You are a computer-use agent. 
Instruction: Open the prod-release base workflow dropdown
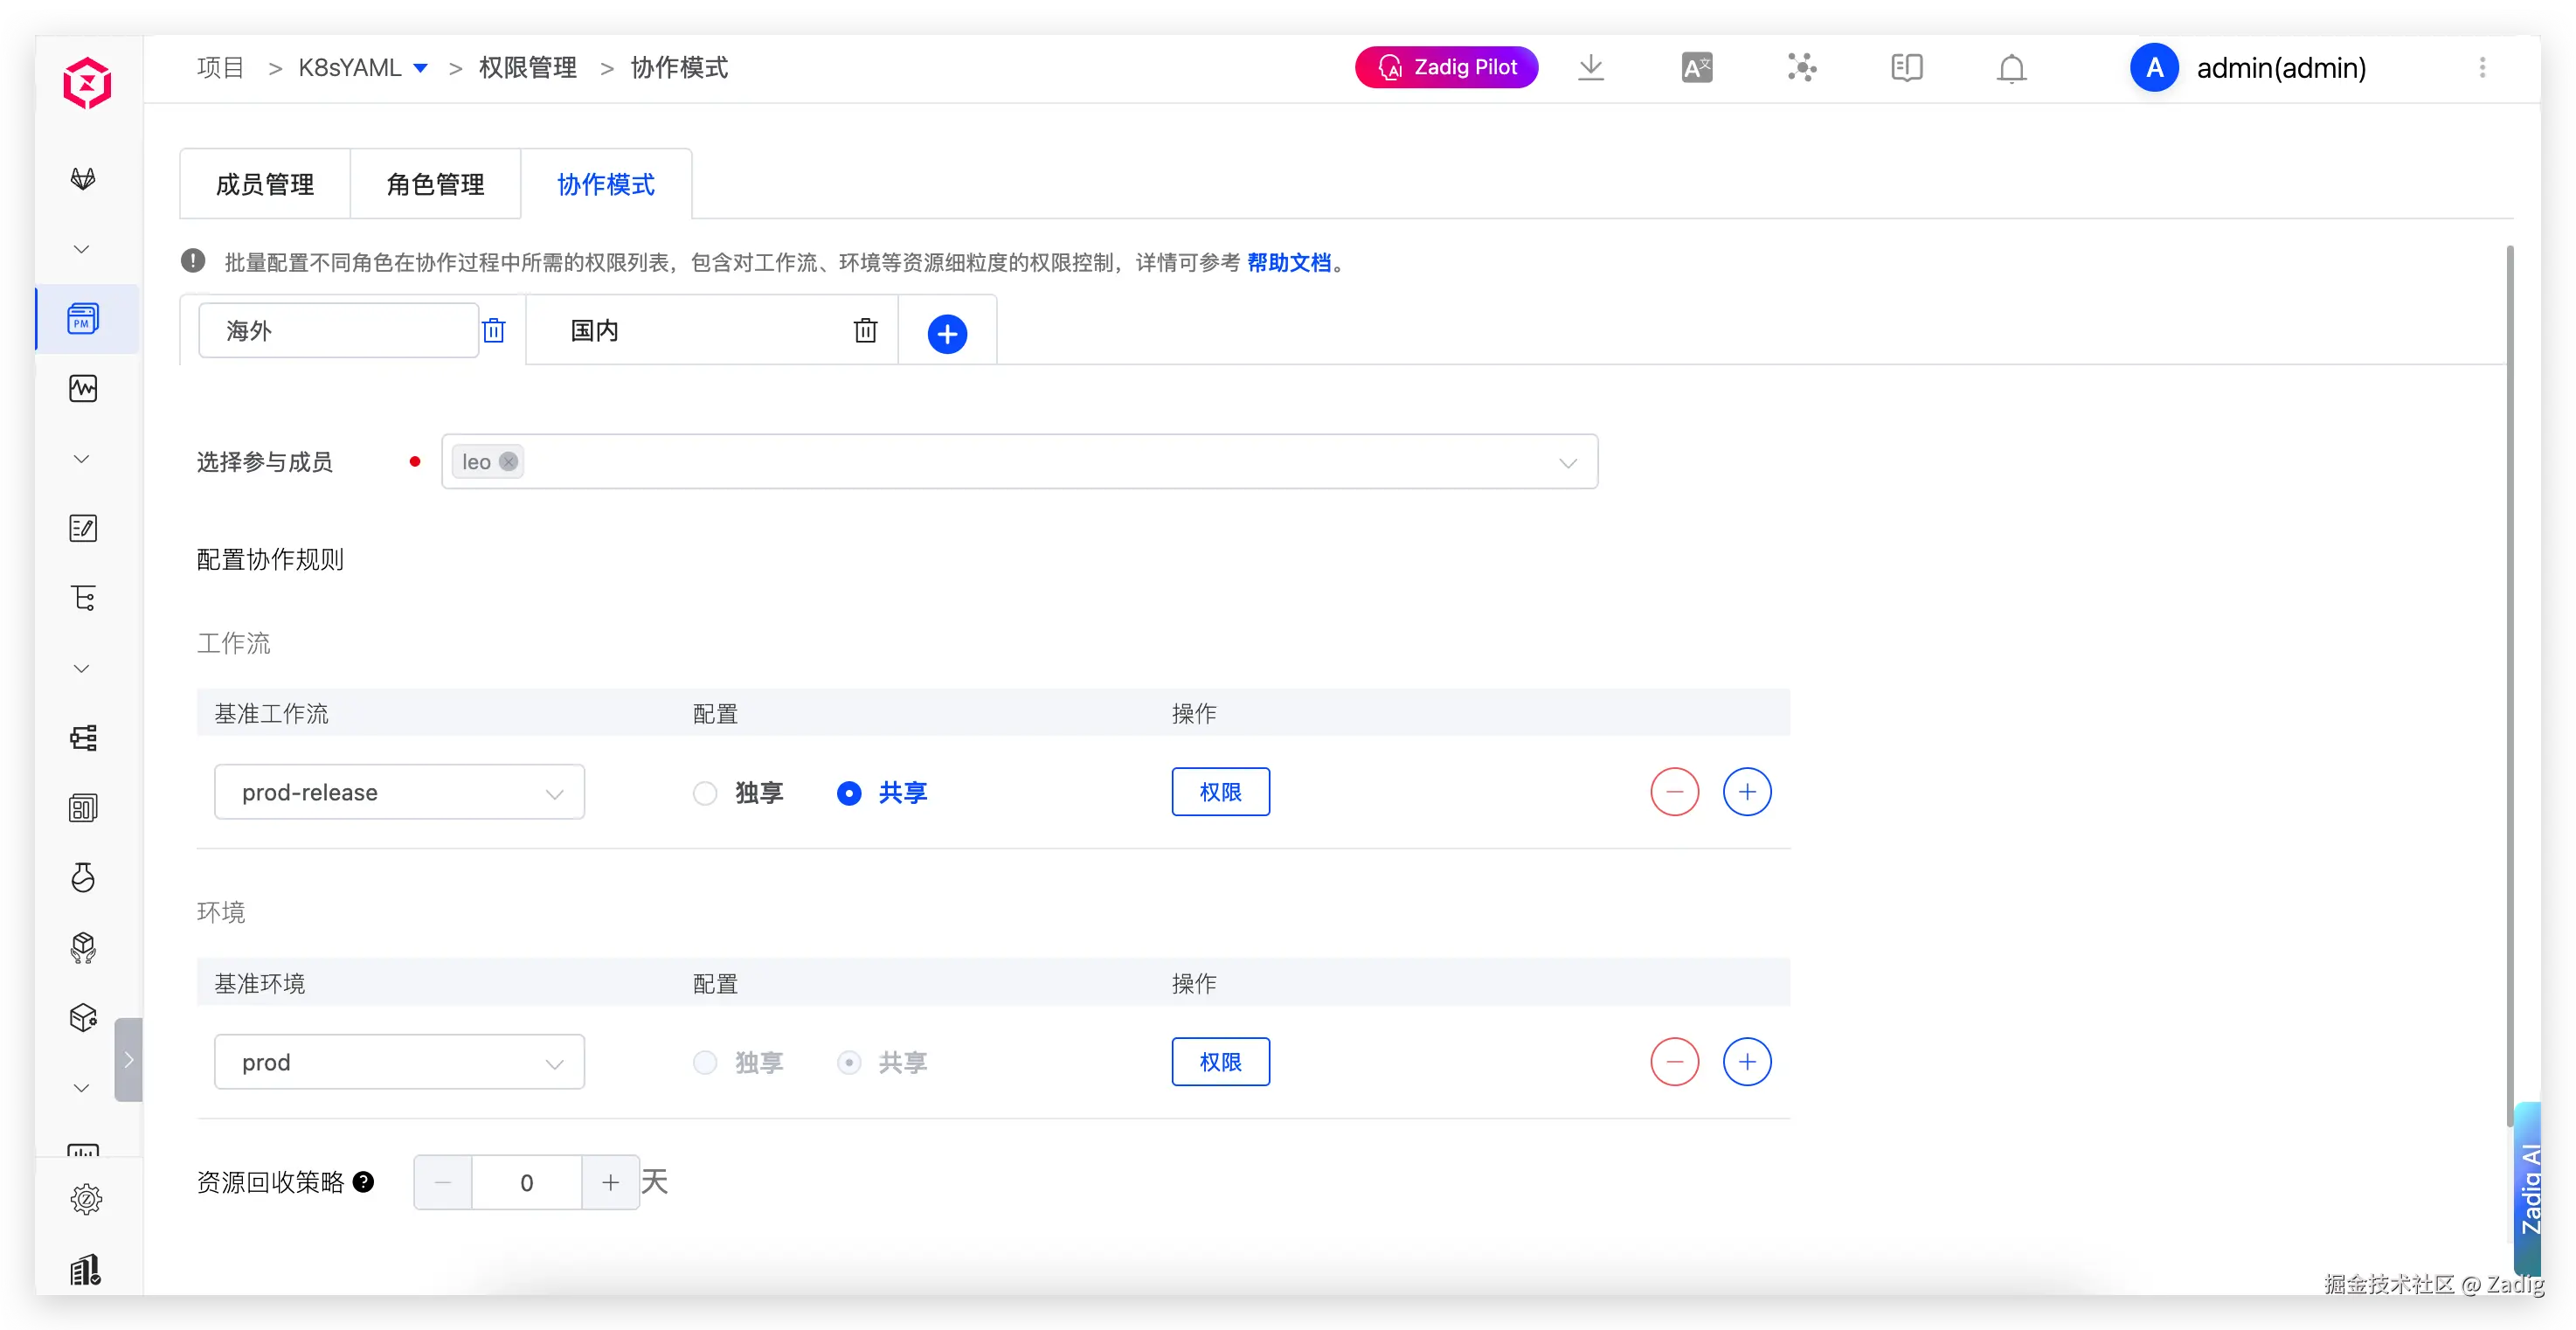point(399,793)
